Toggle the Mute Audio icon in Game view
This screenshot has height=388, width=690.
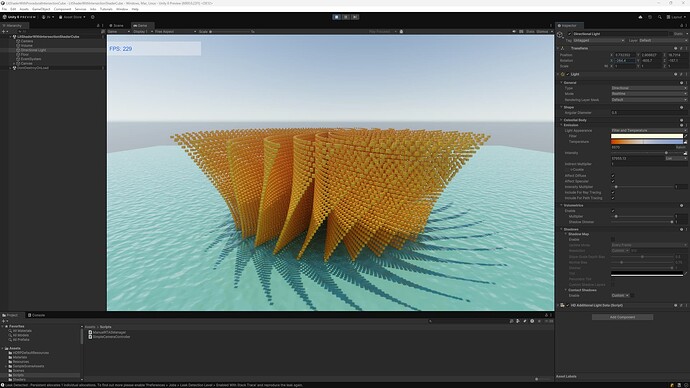(x=514, y=32)
